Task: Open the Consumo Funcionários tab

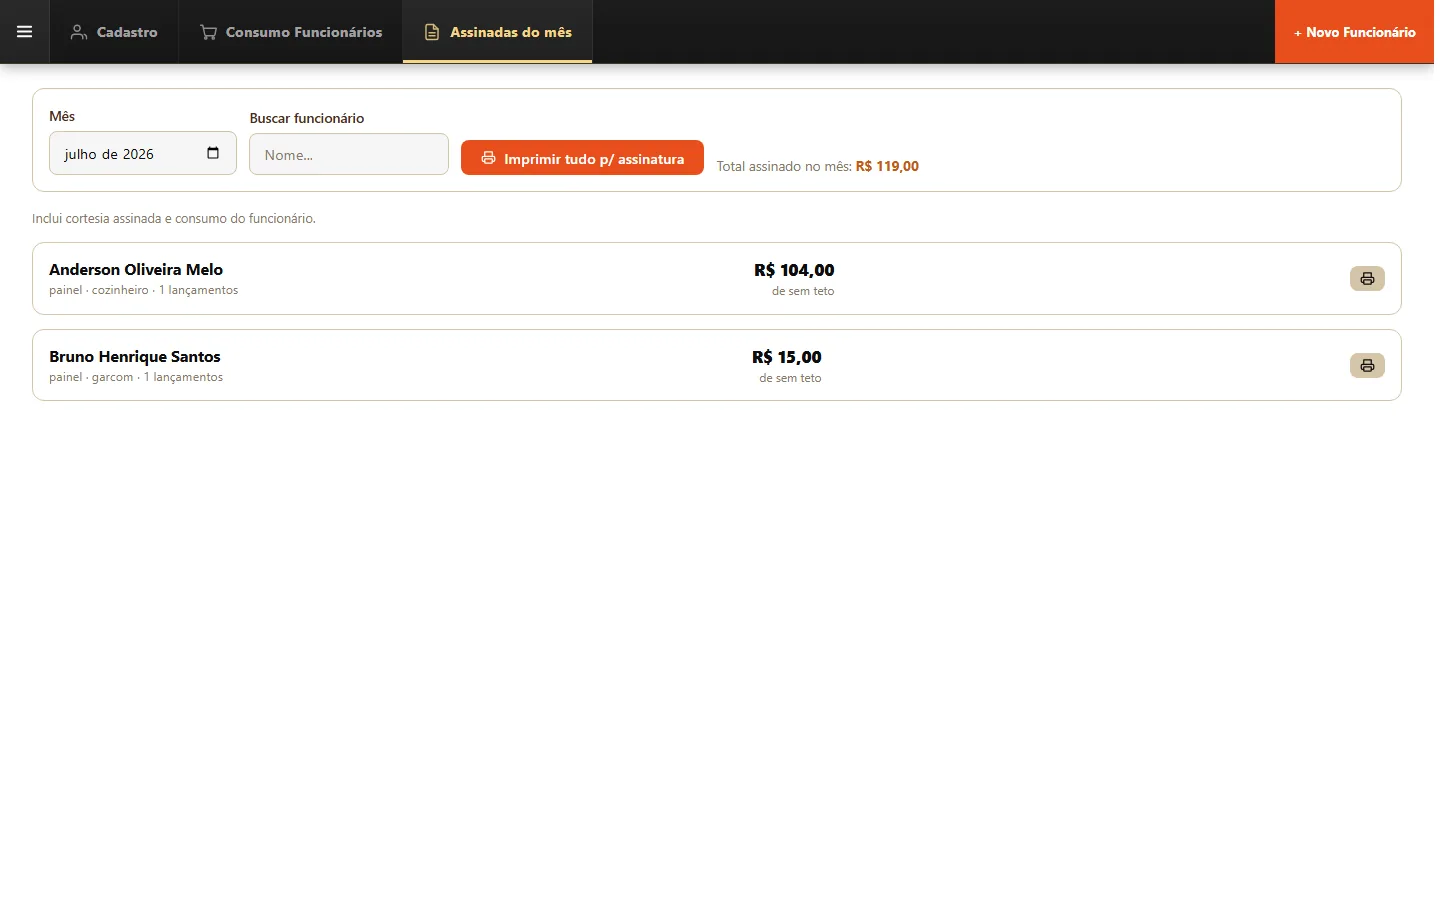Action: 291,32
